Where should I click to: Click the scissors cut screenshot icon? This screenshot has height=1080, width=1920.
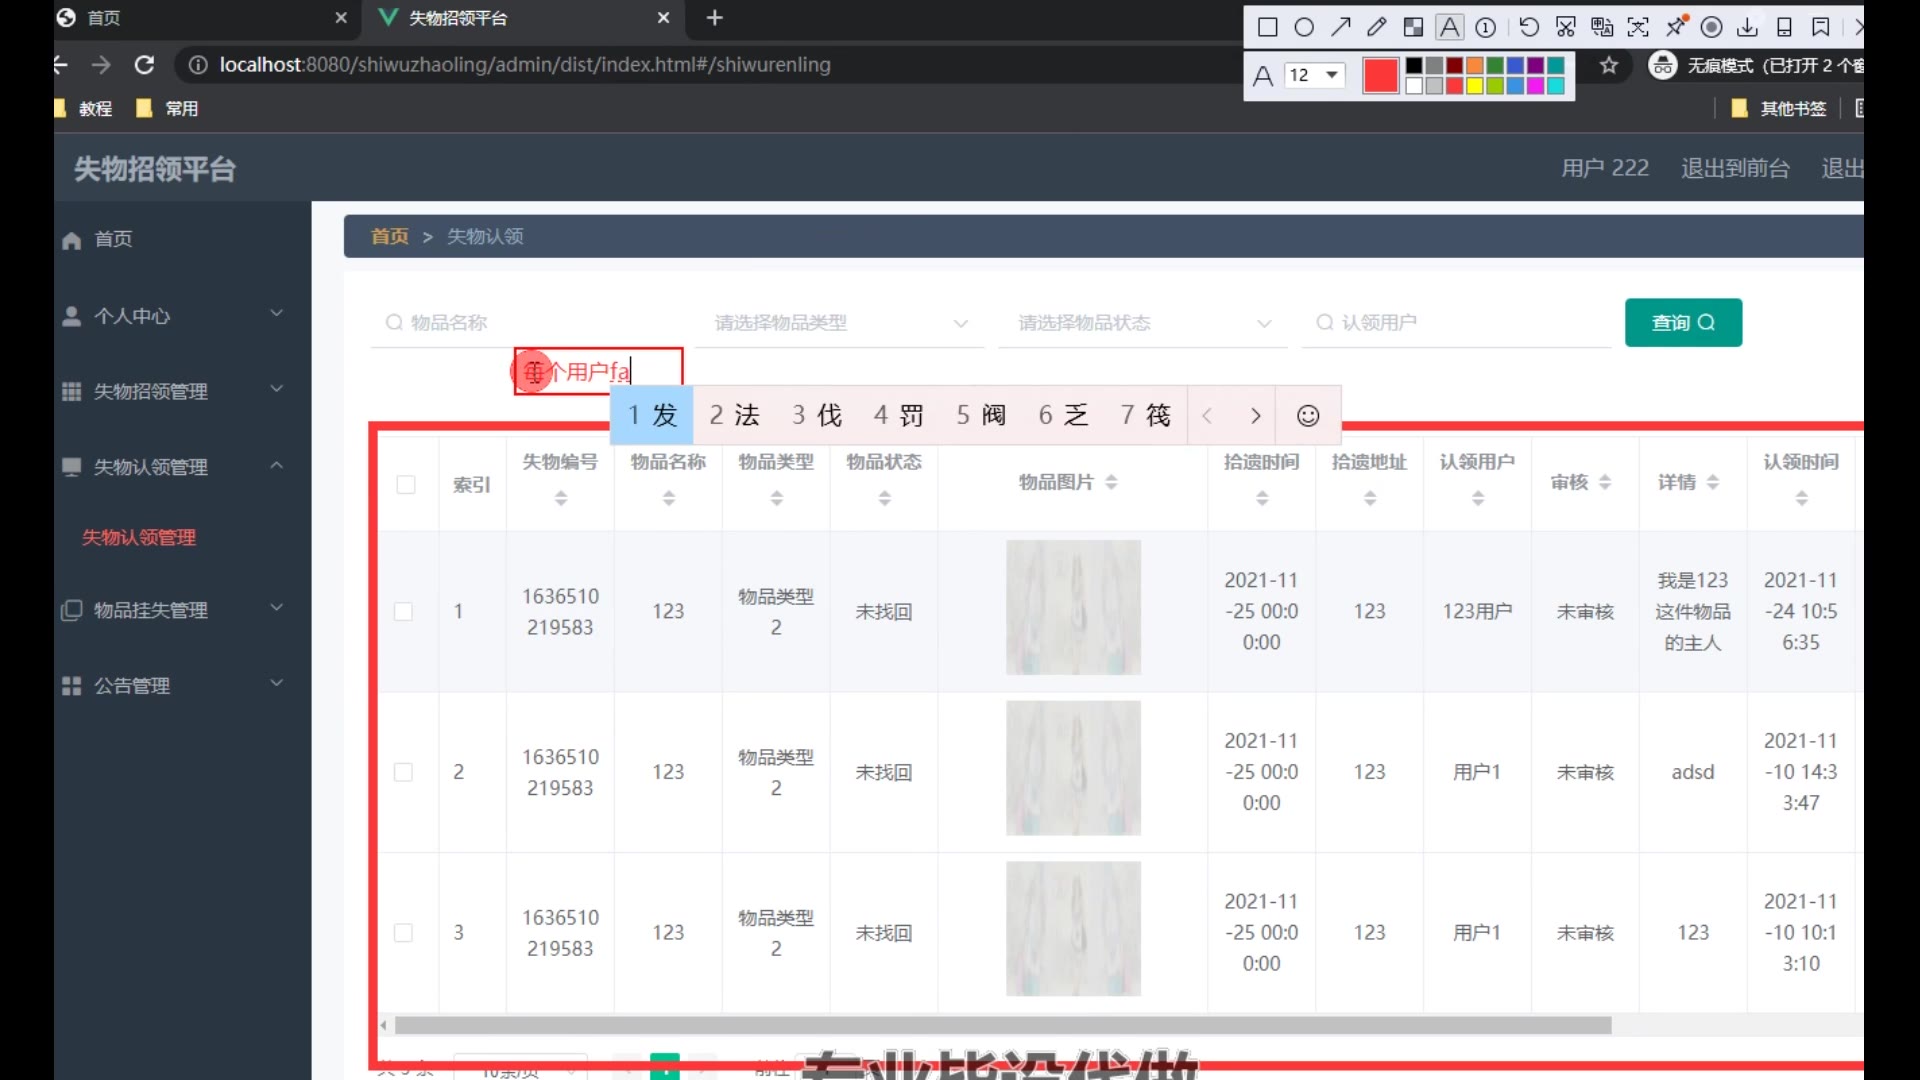pyautogui.click(x=1566, y=27)
